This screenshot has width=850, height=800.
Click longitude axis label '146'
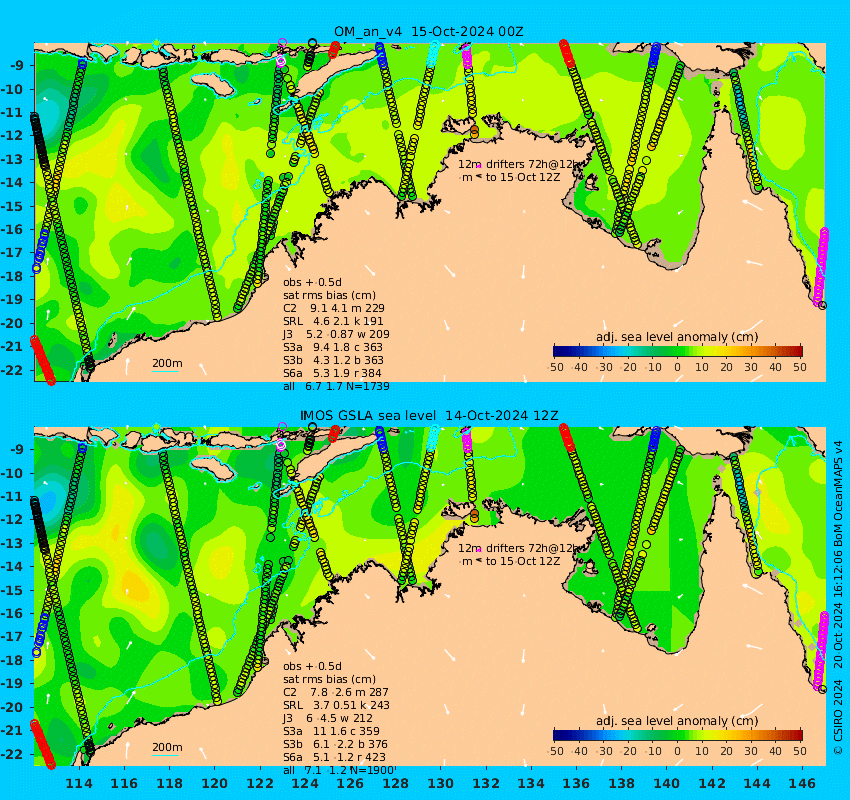(x=802, y=784)
